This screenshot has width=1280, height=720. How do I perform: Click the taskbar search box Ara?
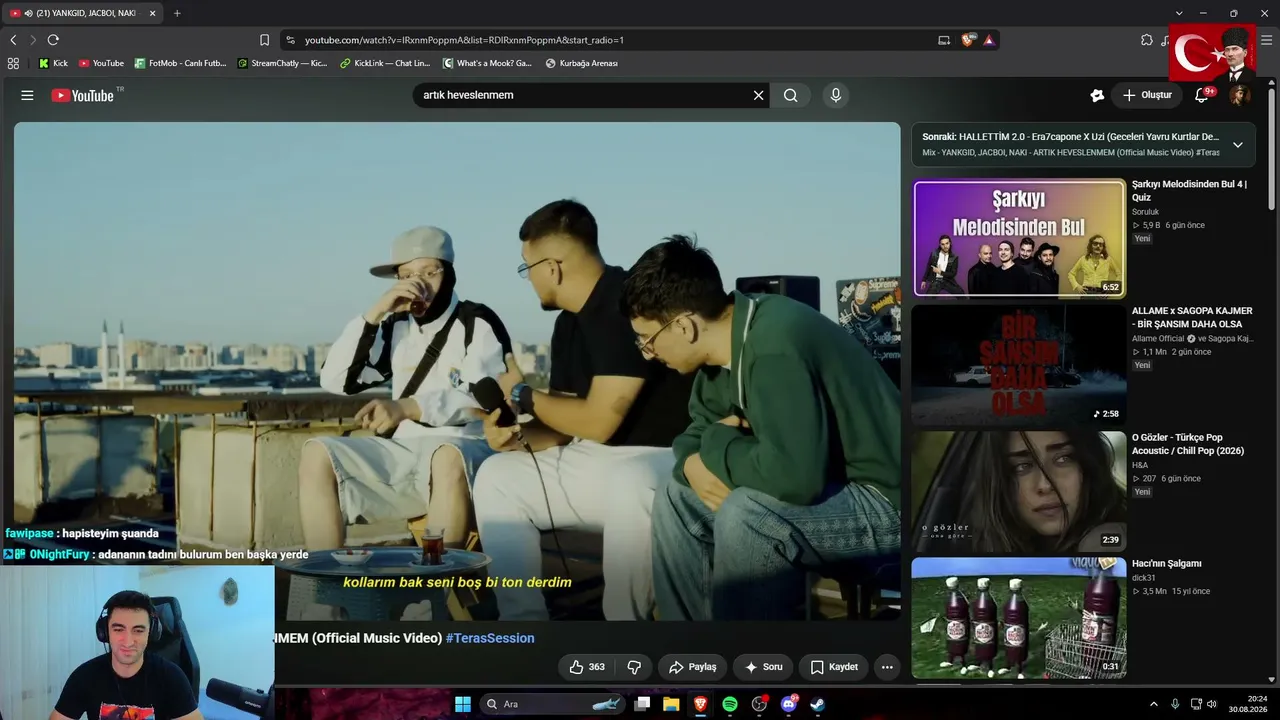(x=553, y=704)
